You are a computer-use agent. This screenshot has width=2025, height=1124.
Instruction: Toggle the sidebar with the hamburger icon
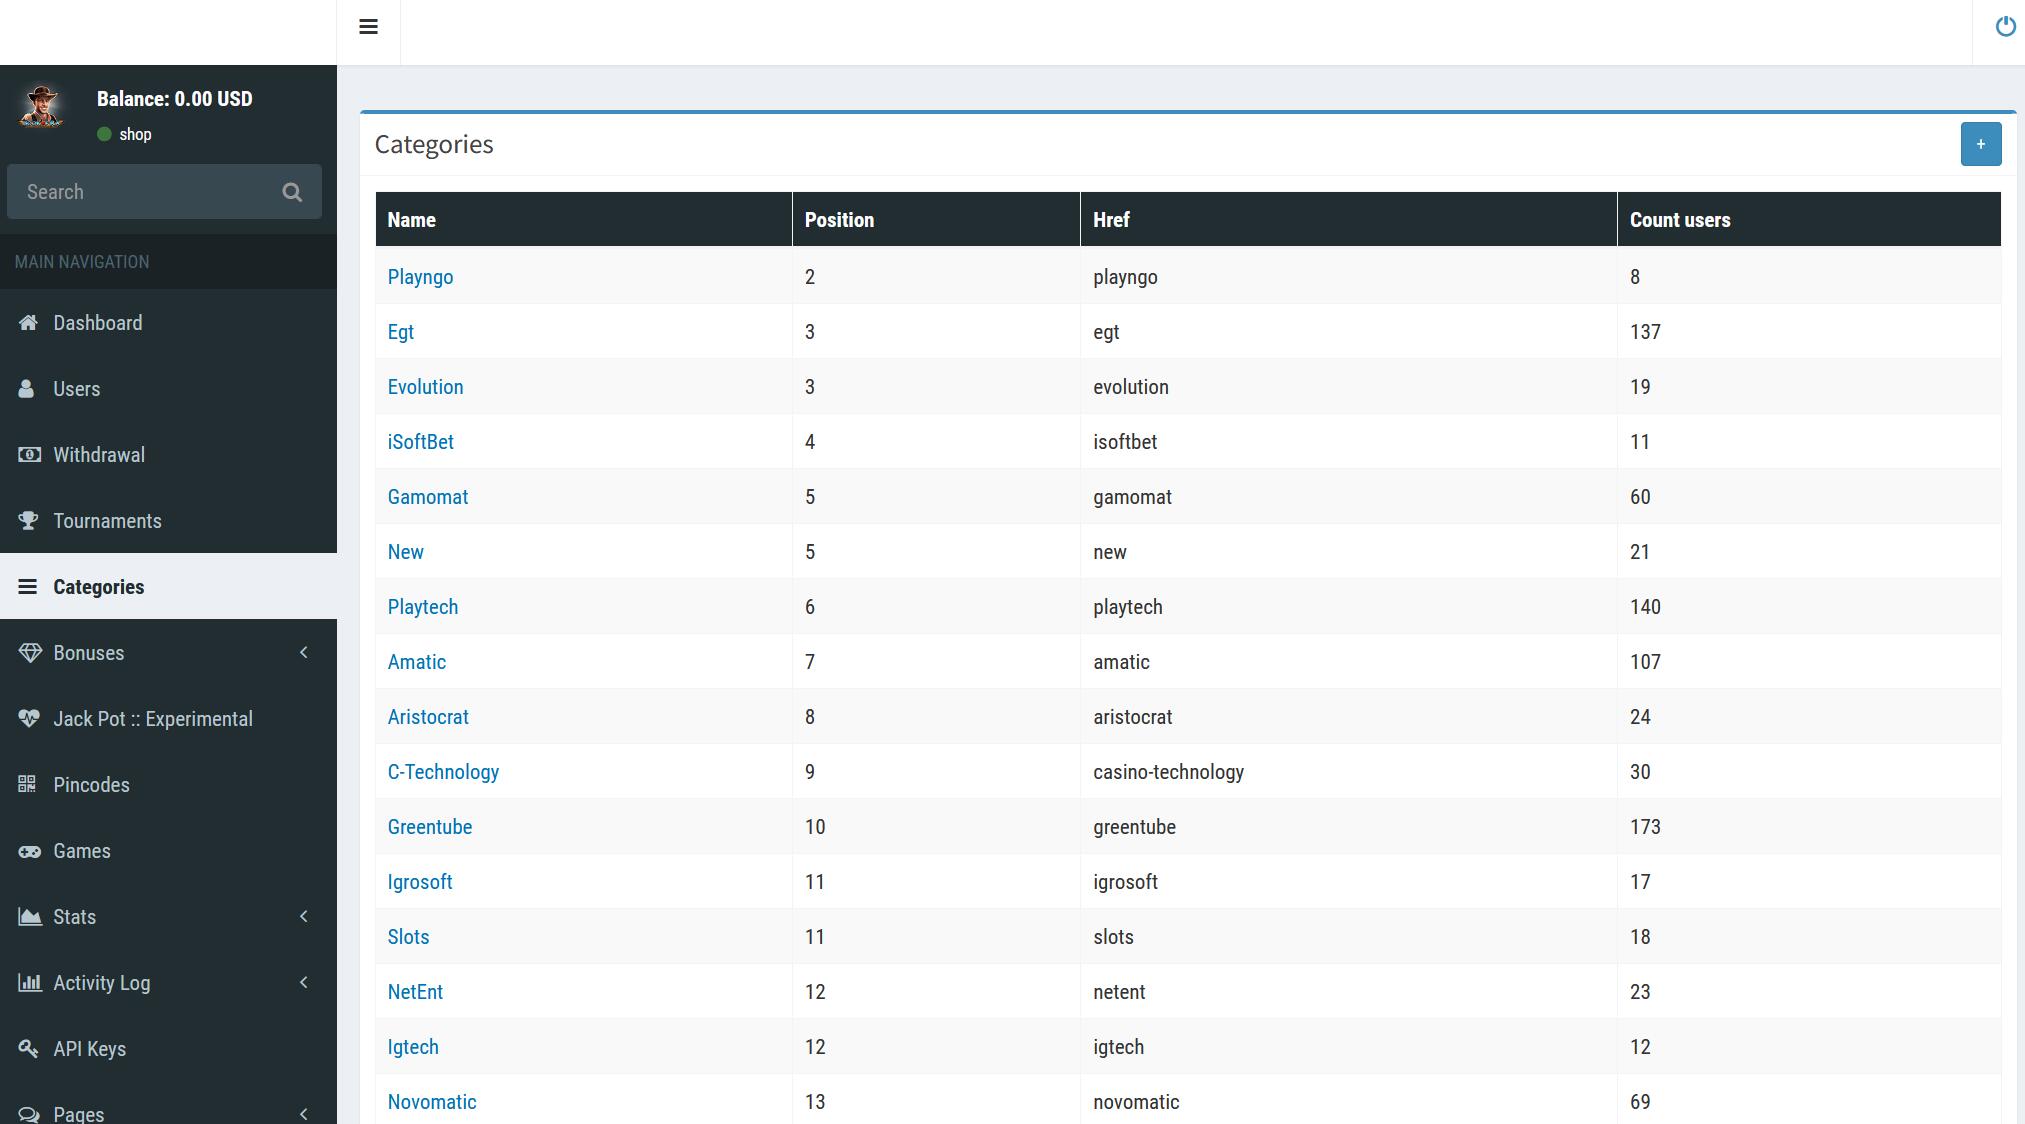coord(368,27)
